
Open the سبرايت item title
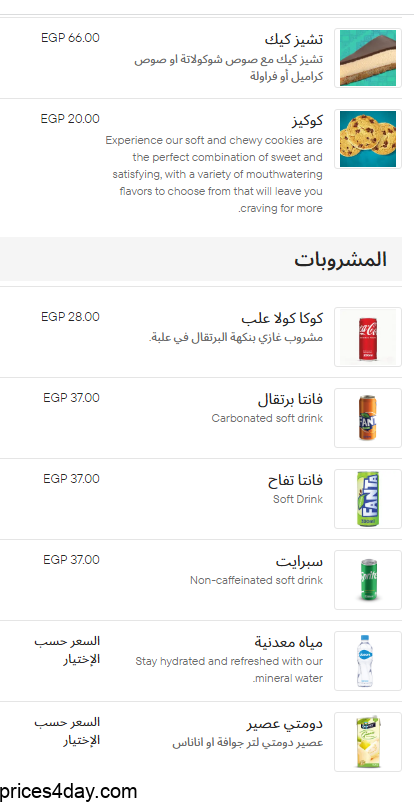point(299,561)
